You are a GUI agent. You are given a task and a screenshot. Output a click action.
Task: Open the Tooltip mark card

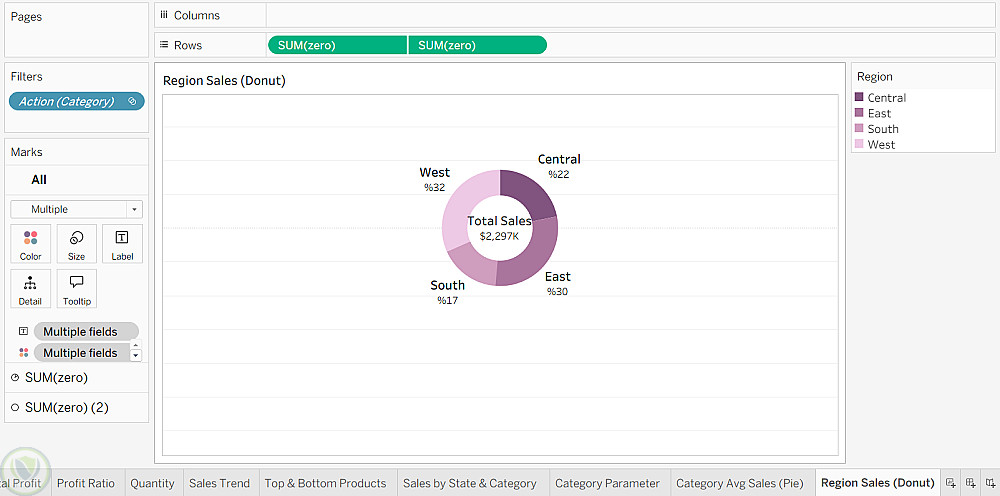77,289
